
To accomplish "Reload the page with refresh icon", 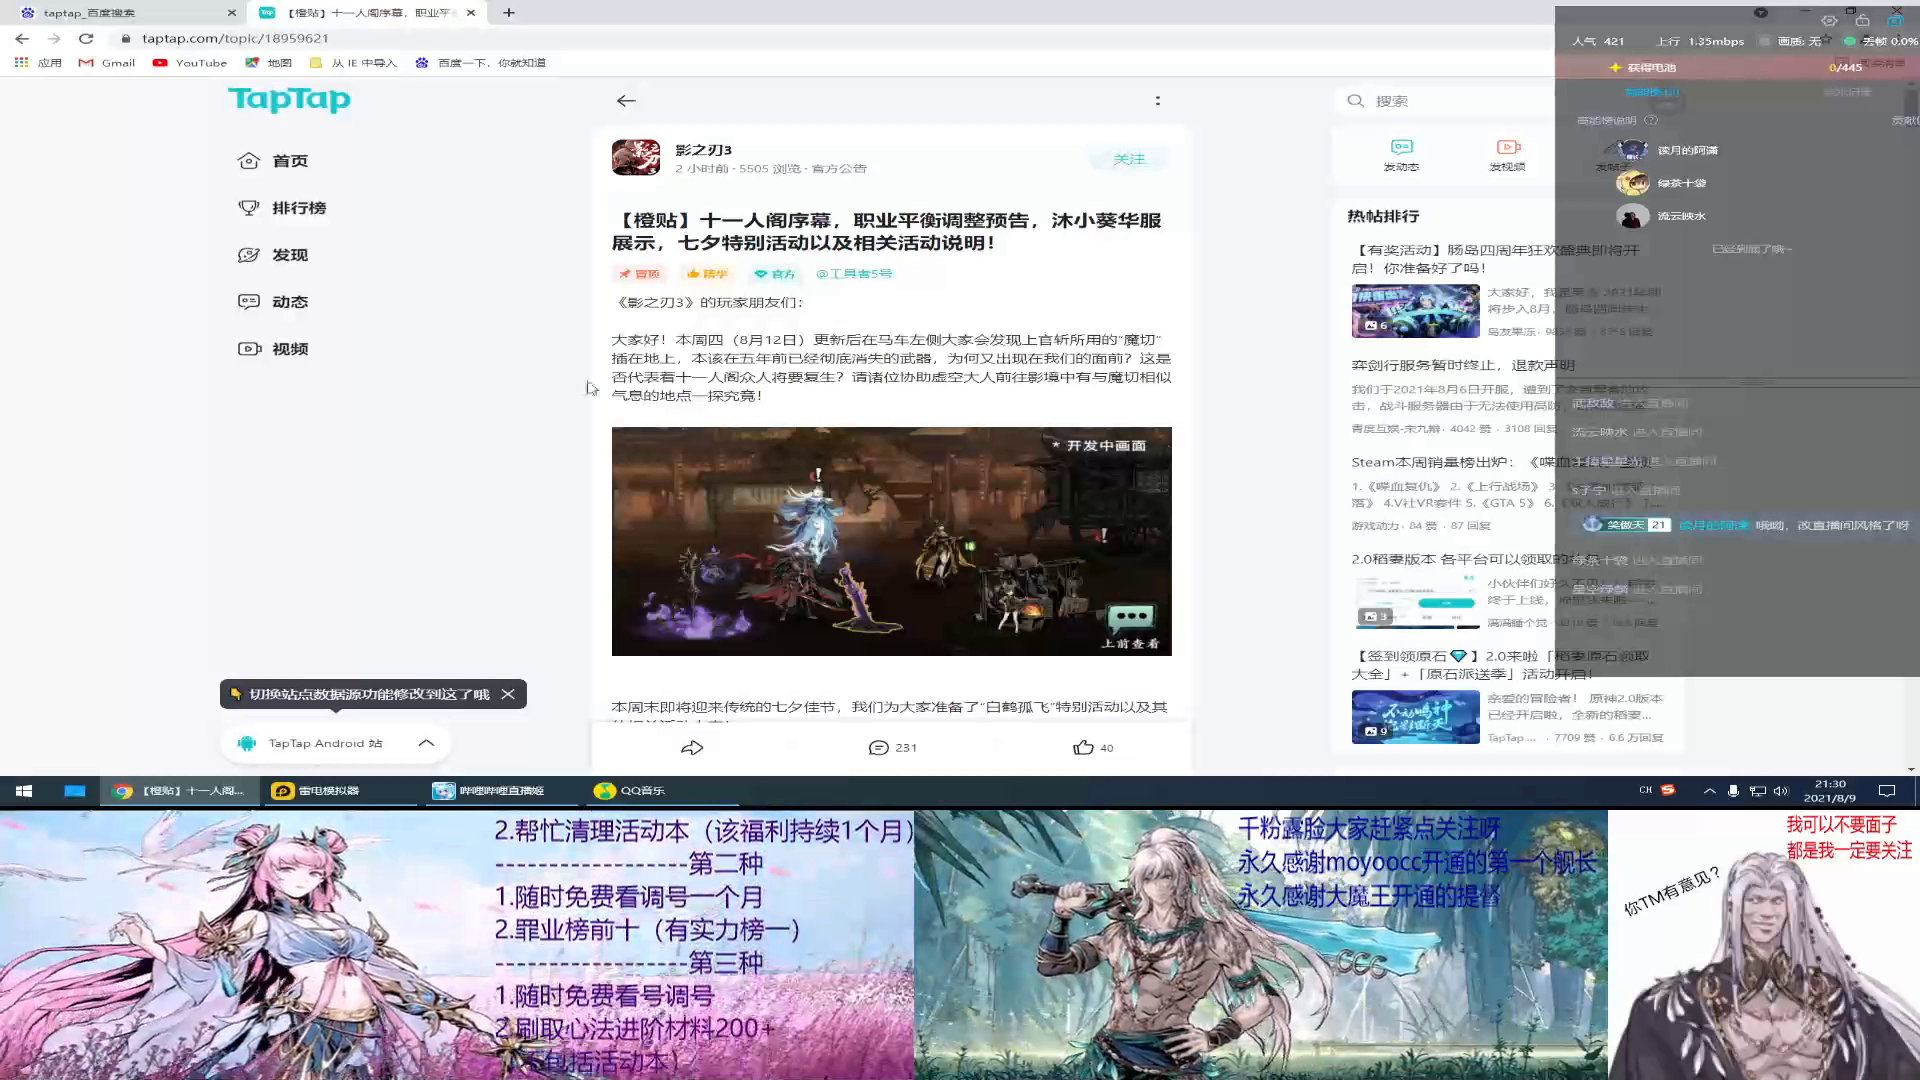I will (86, 38).
